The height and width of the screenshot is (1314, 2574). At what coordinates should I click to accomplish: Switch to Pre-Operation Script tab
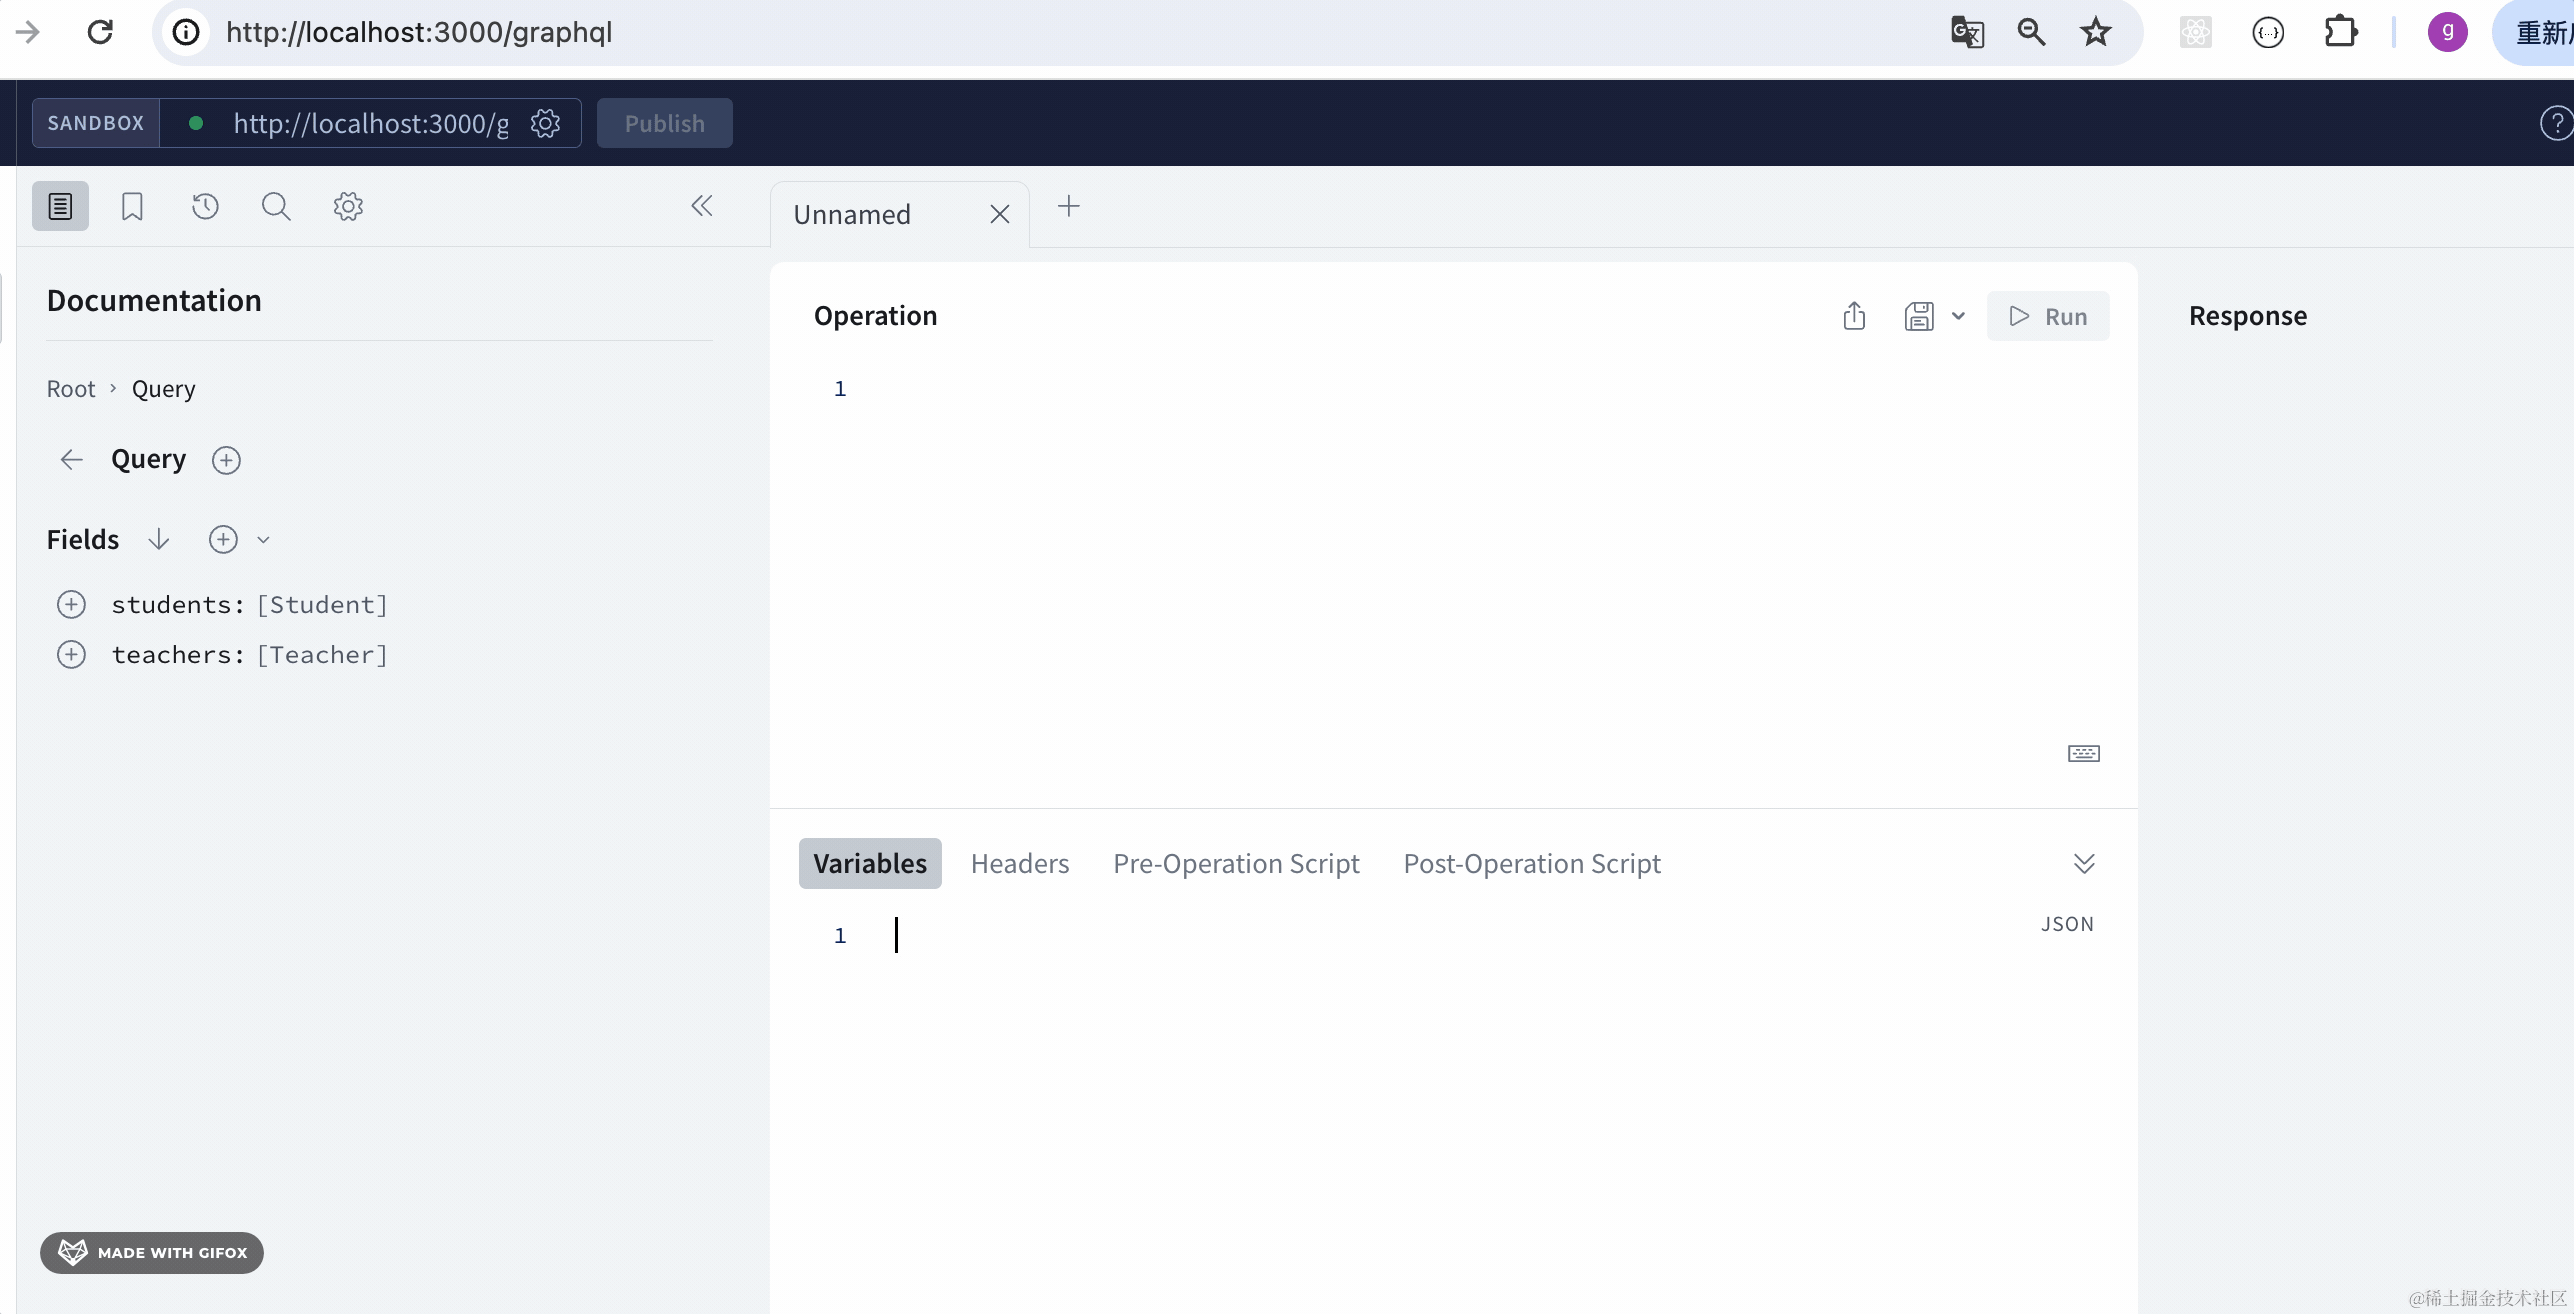pos(1236,863)
